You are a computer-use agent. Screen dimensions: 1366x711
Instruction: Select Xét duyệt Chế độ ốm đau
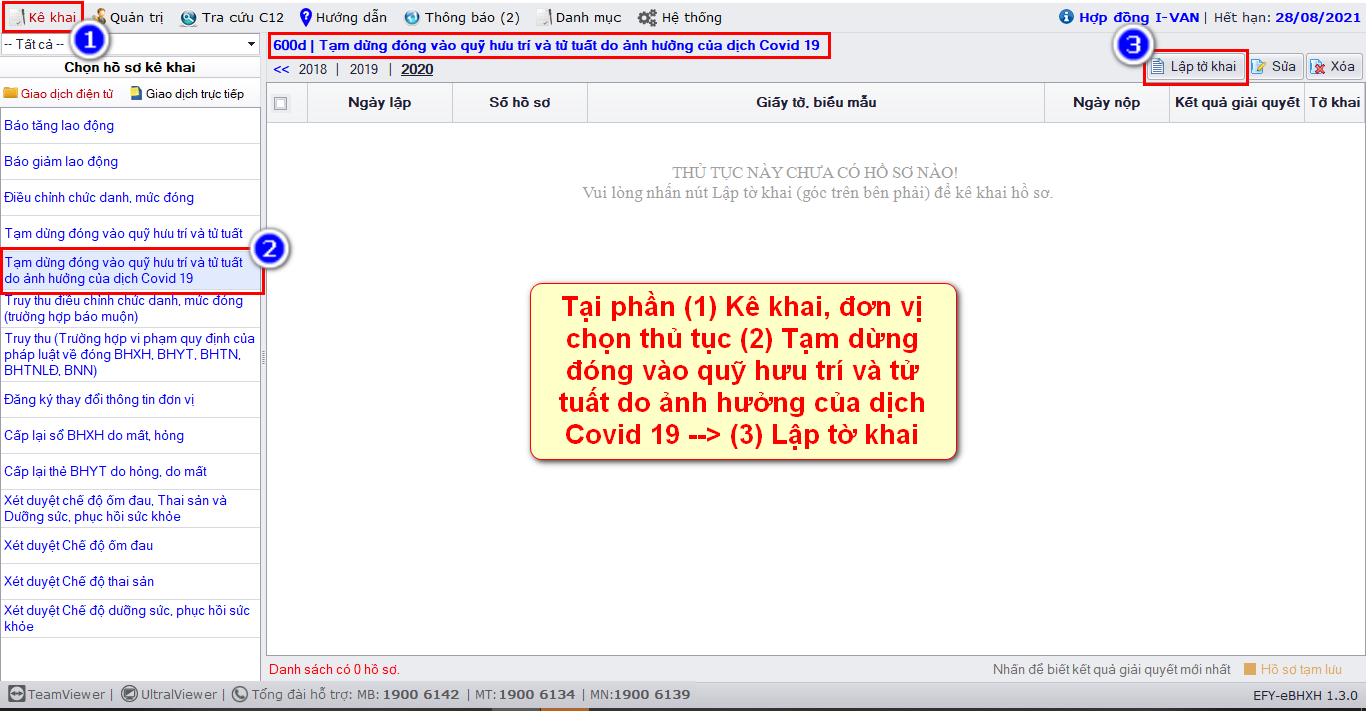(130, 546)
